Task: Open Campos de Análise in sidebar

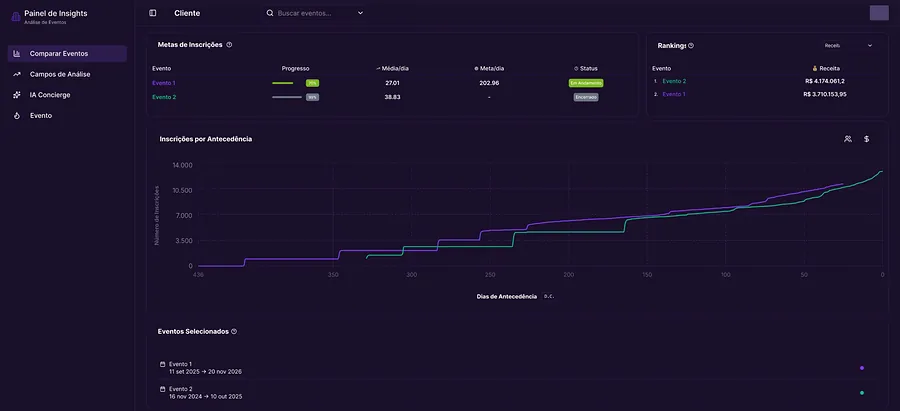Action: click(x=67, y=74)
